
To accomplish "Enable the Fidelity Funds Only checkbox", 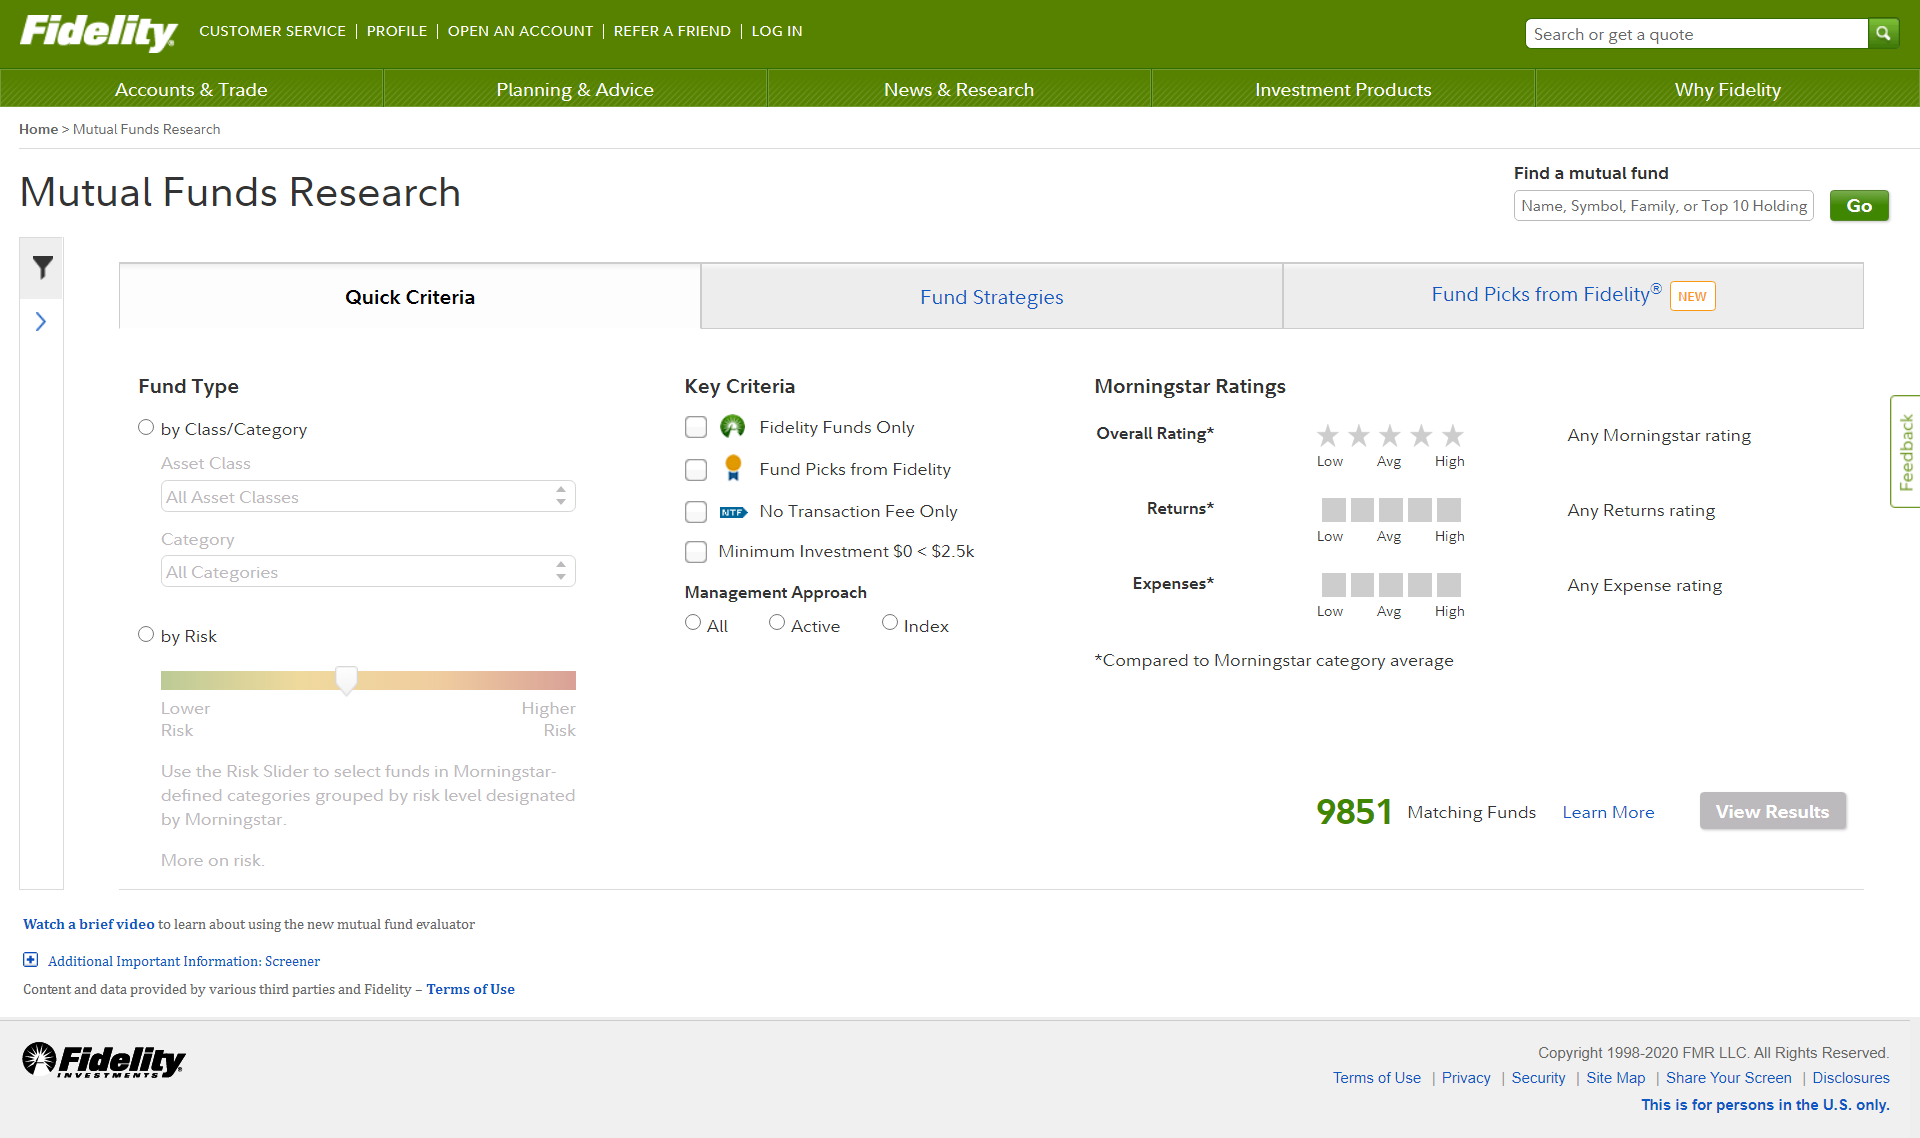I will coord(696,427).
